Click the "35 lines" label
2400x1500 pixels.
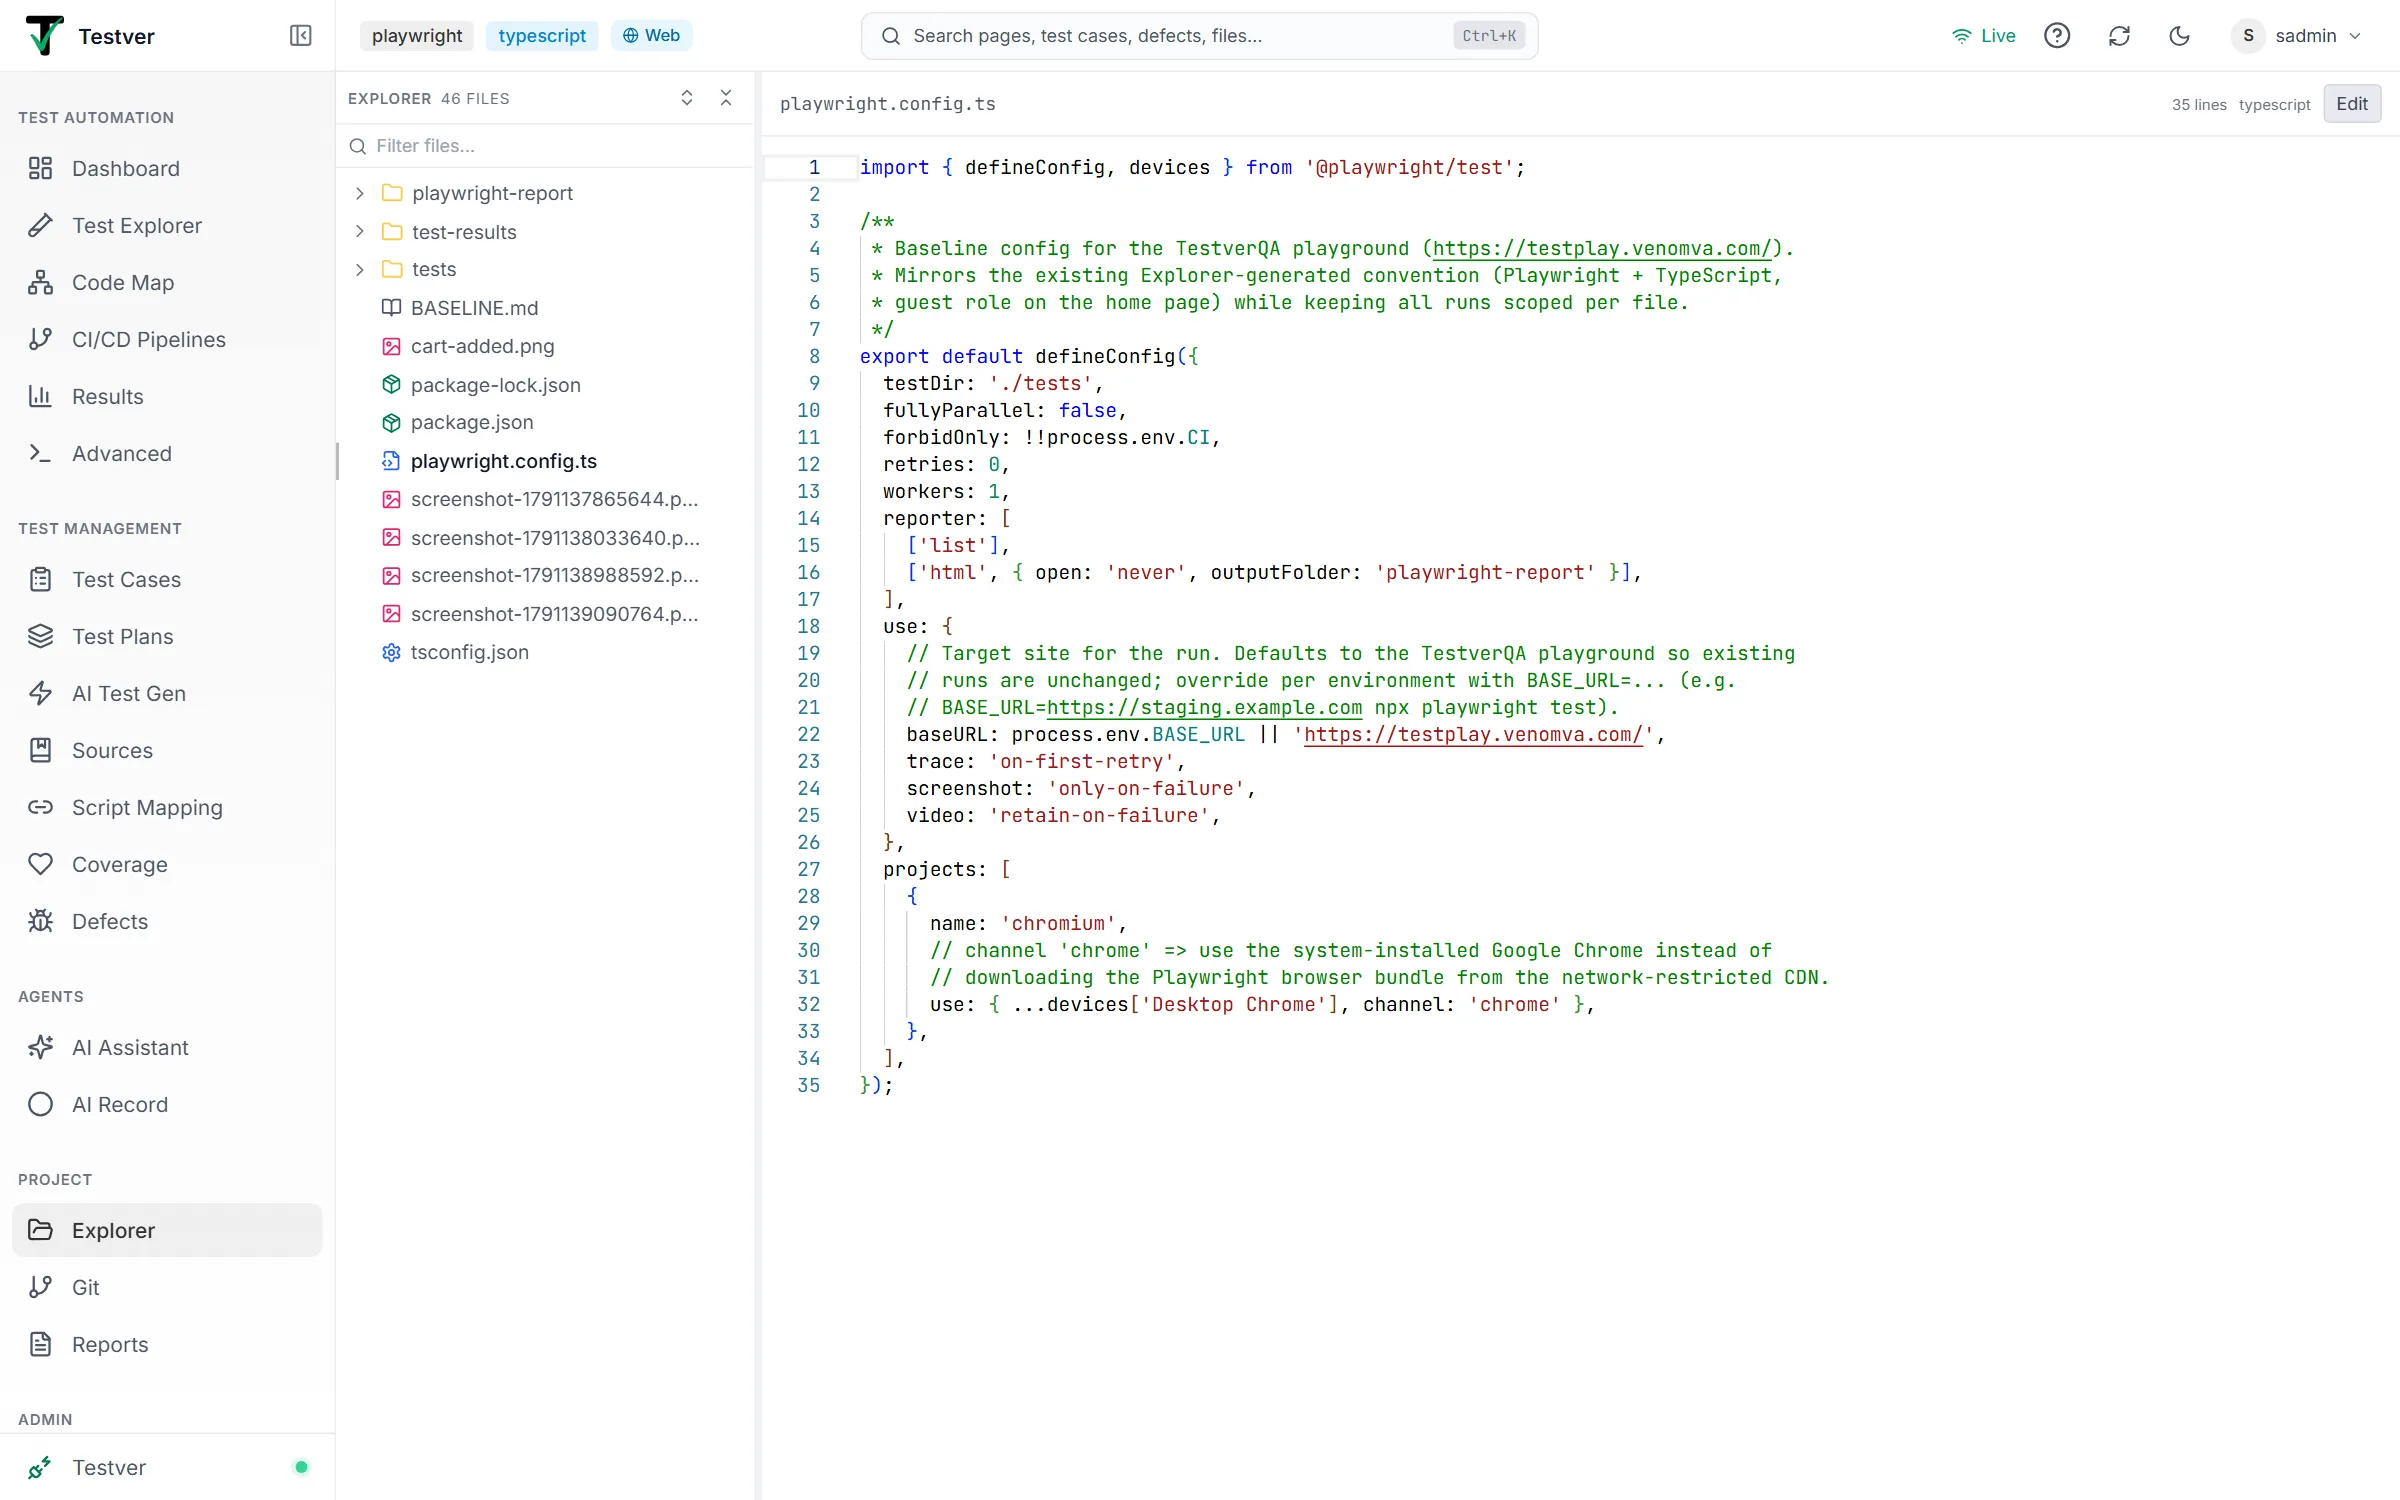pos(2199,105)
